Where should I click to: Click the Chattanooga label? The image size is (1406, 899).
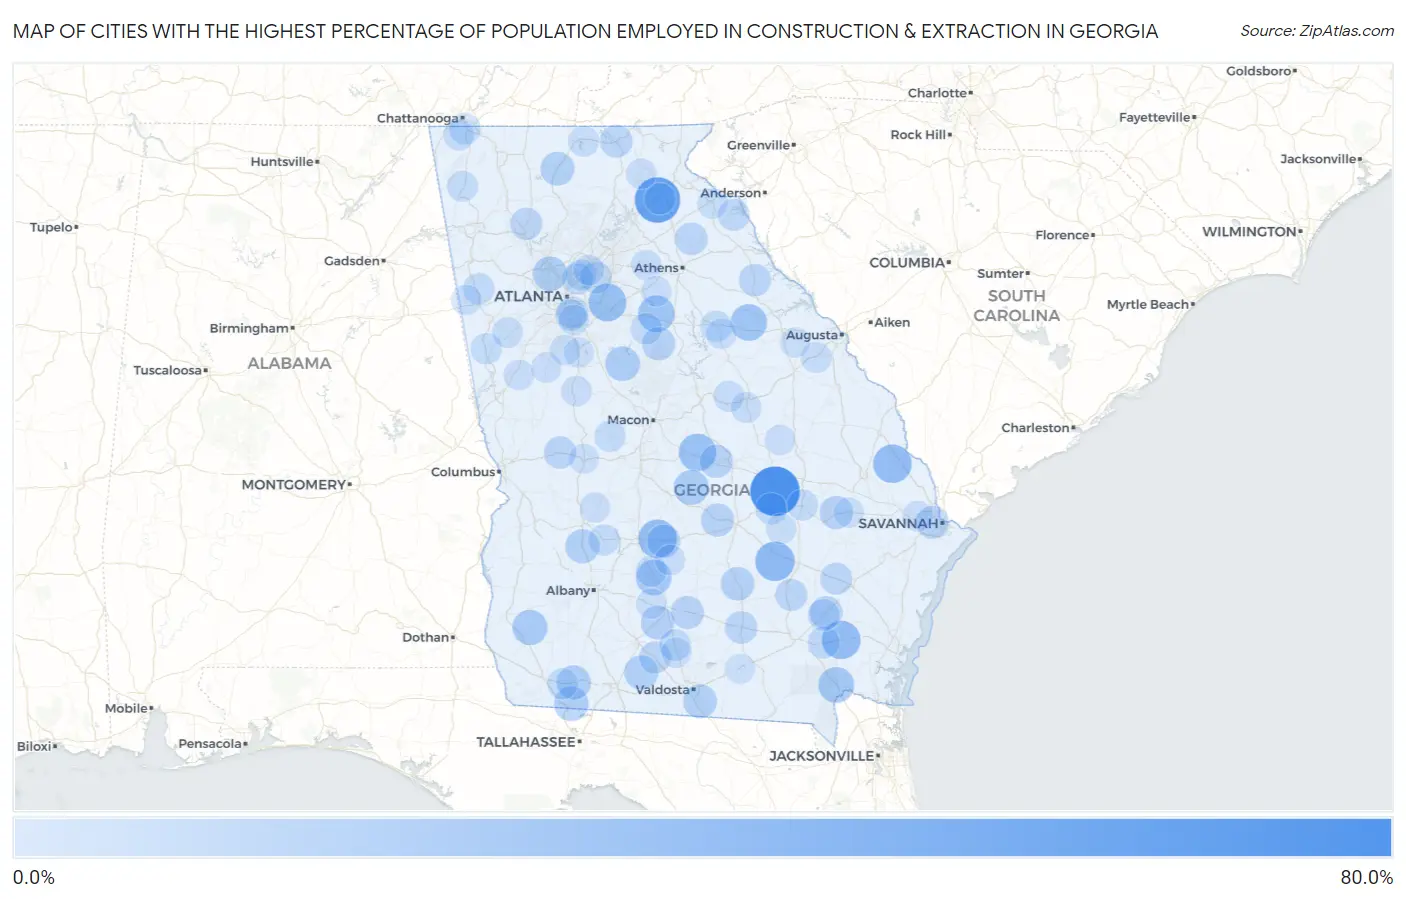[x=417, y=118]
